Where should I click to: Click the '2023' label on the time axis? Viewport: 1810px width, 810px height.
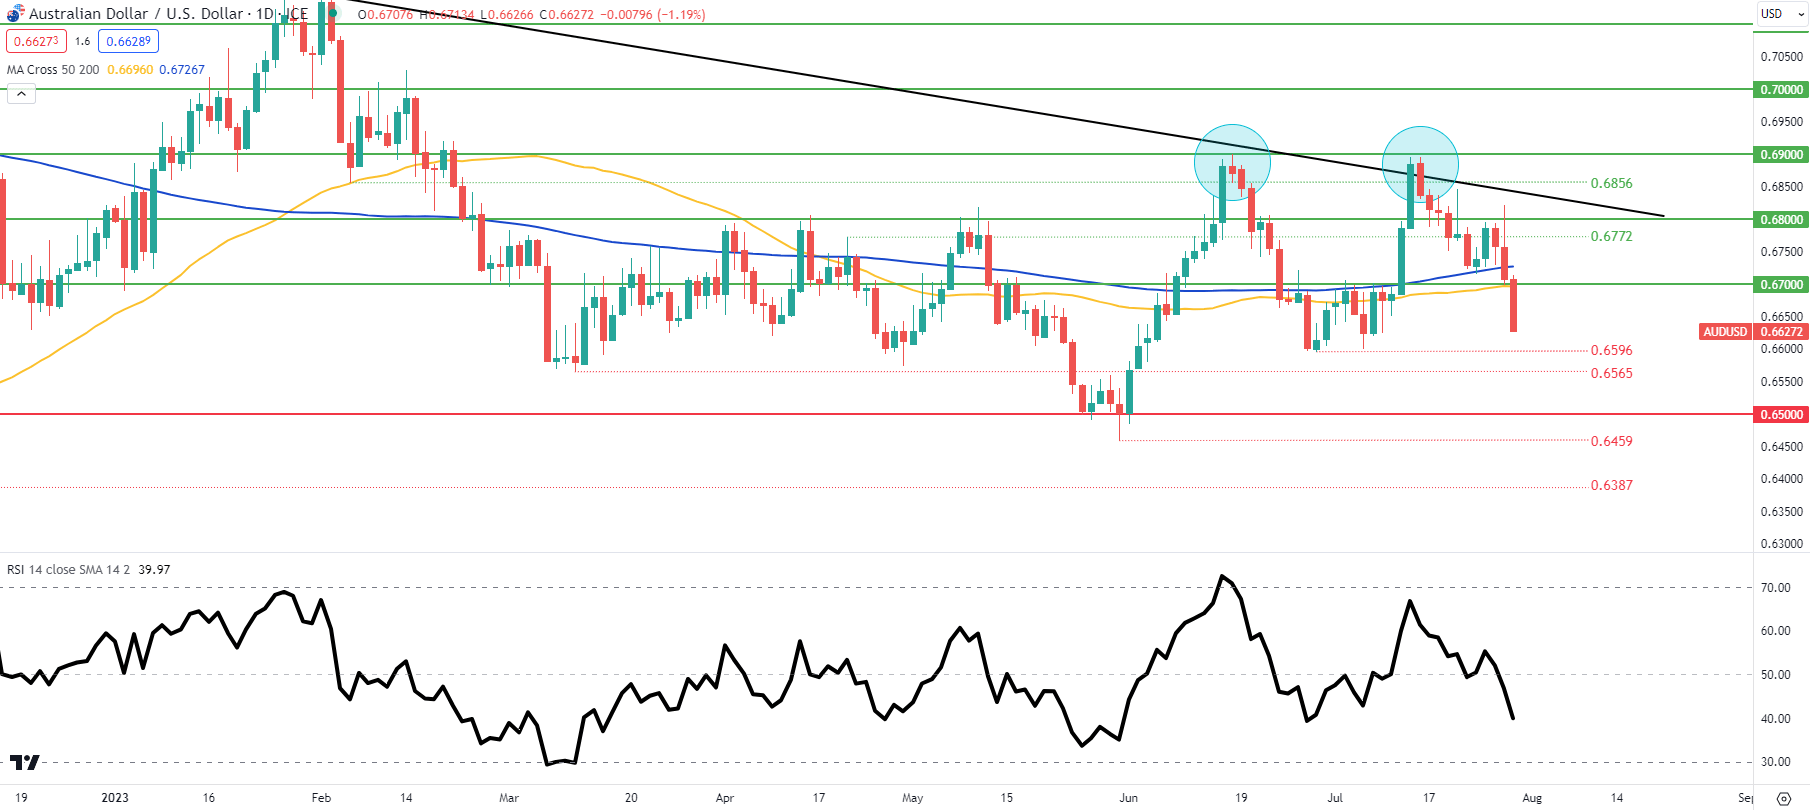pos(115,798)
